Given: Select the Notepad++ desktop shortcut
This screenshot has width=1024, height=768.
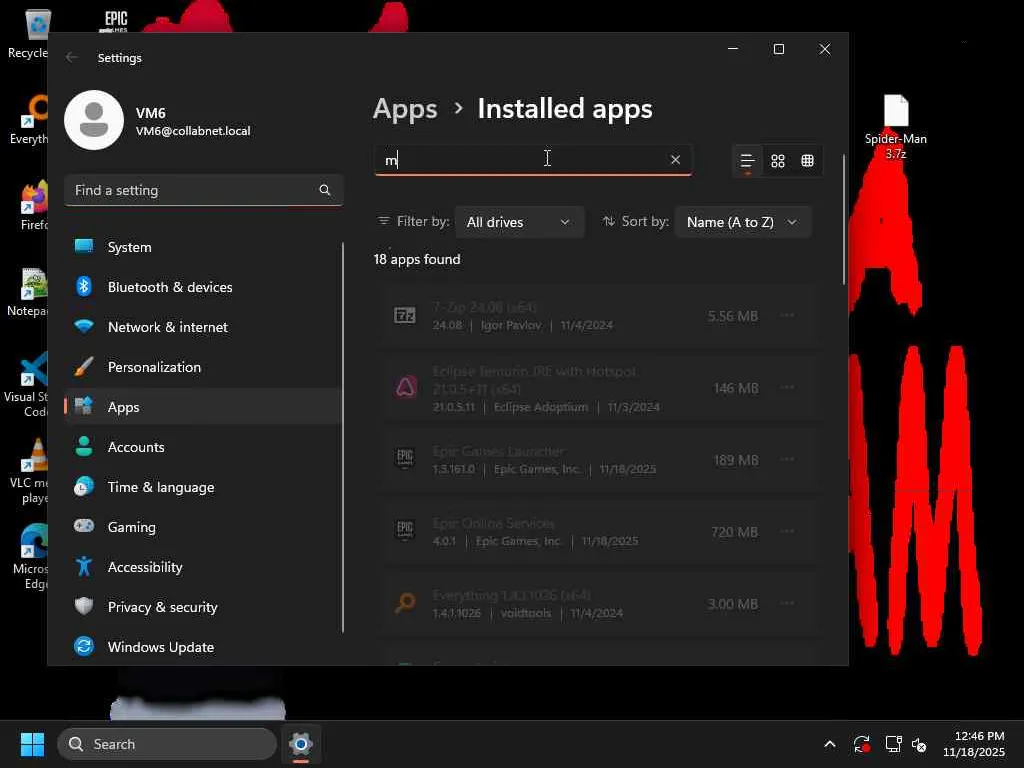Looking at the screenshot, I should [27, 293].
